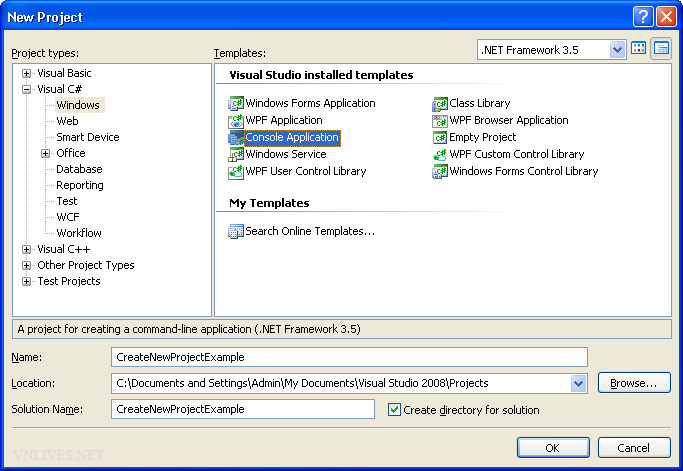683x471 pixels.
Task: Expand the Visual C++ tree node
Action: (27, 249)
